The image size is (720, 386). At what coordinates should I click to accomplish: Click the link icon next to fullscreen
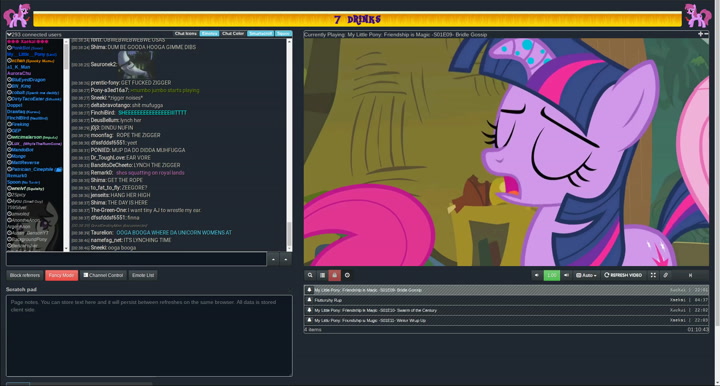pos(665,275)
